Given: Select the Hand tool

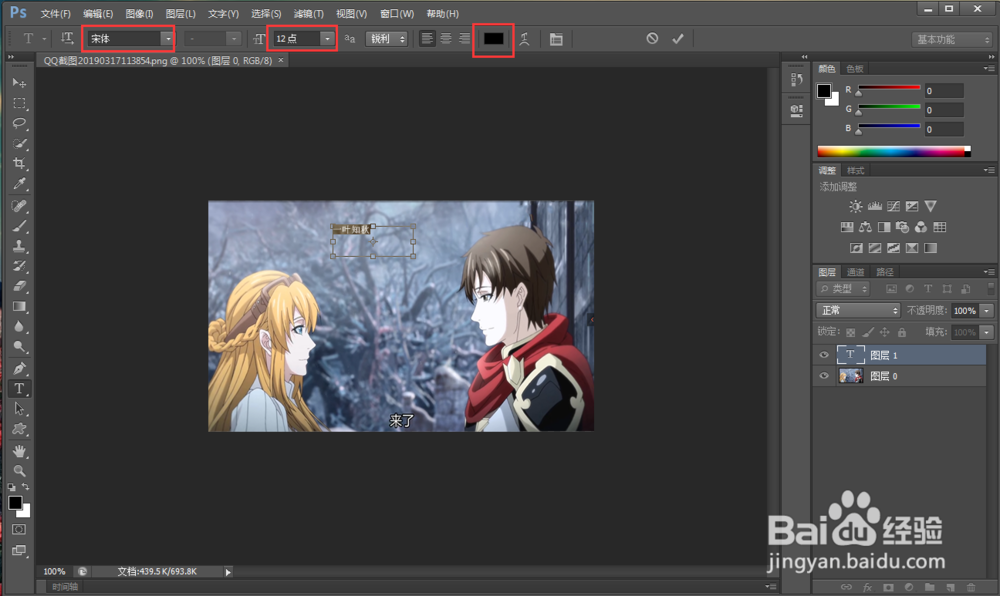Looking at the screenshot, I should point(19,451).
